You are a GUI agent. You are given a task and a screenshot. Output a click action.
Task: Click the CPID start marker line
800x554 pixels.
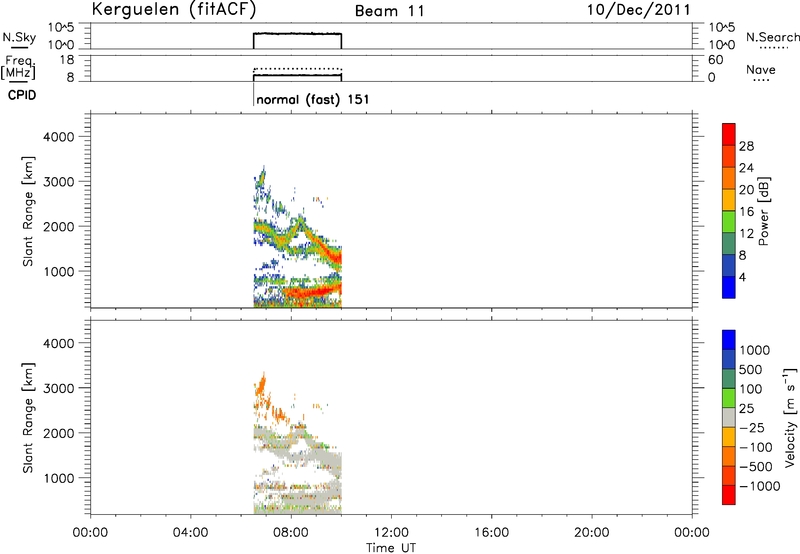click(254, 95)
